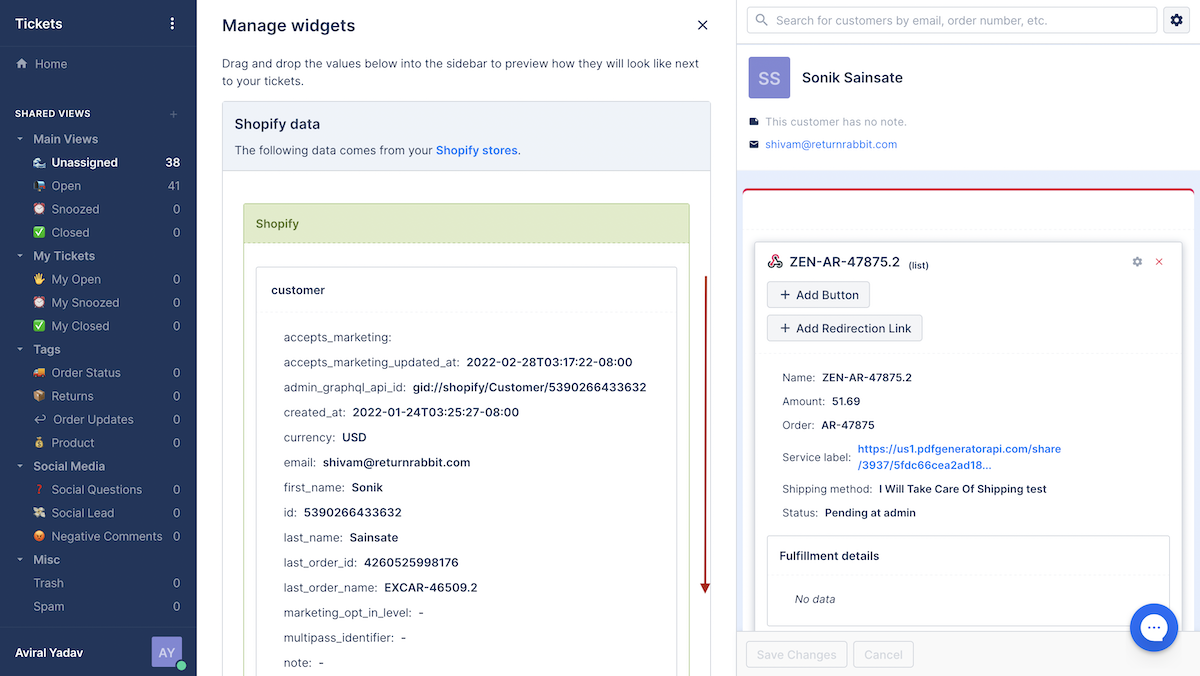
Task: Click the customer section heading
Action: click(298, 290)
